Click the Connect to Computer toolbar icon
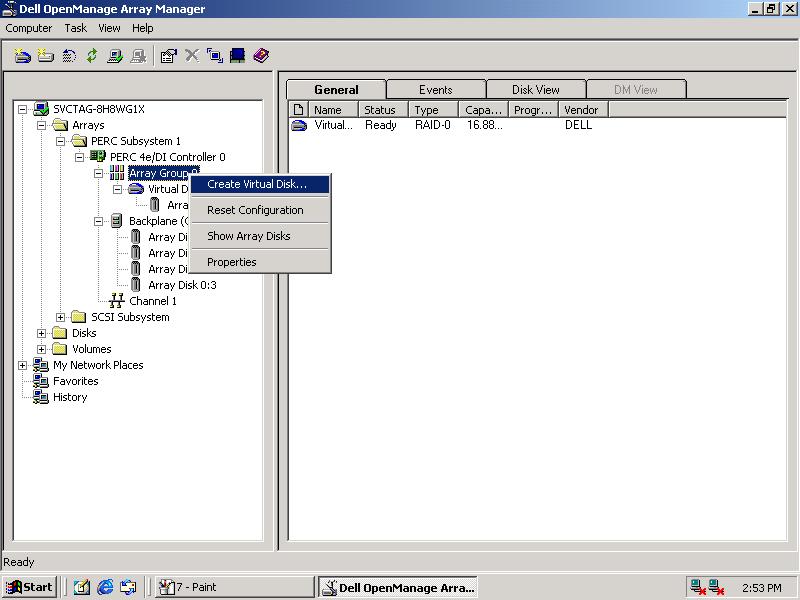 tap(115, 56)
